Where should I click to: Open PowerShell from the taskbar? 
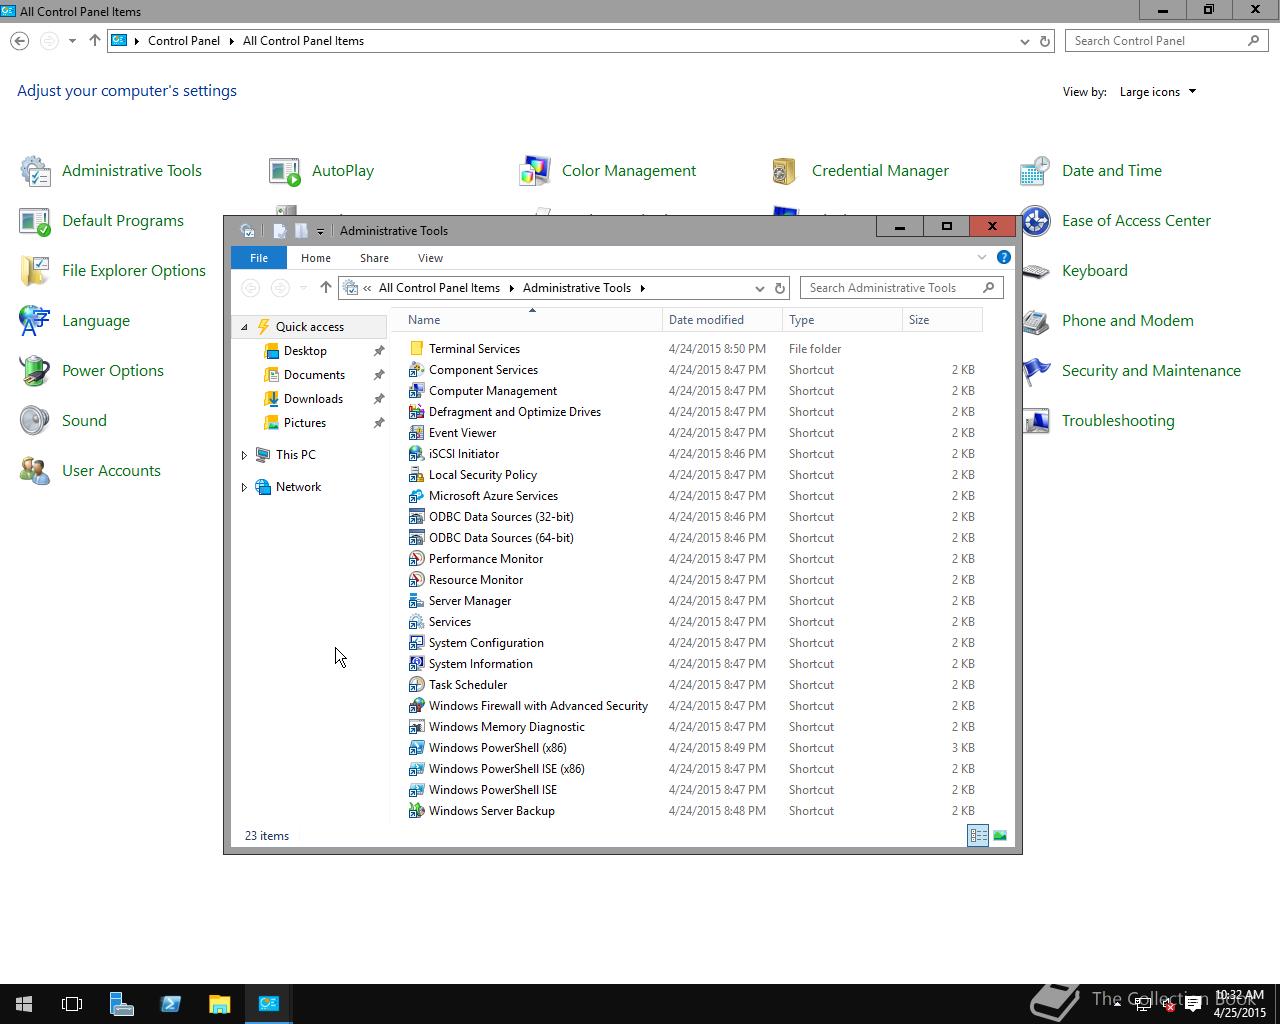(171, 1004)
